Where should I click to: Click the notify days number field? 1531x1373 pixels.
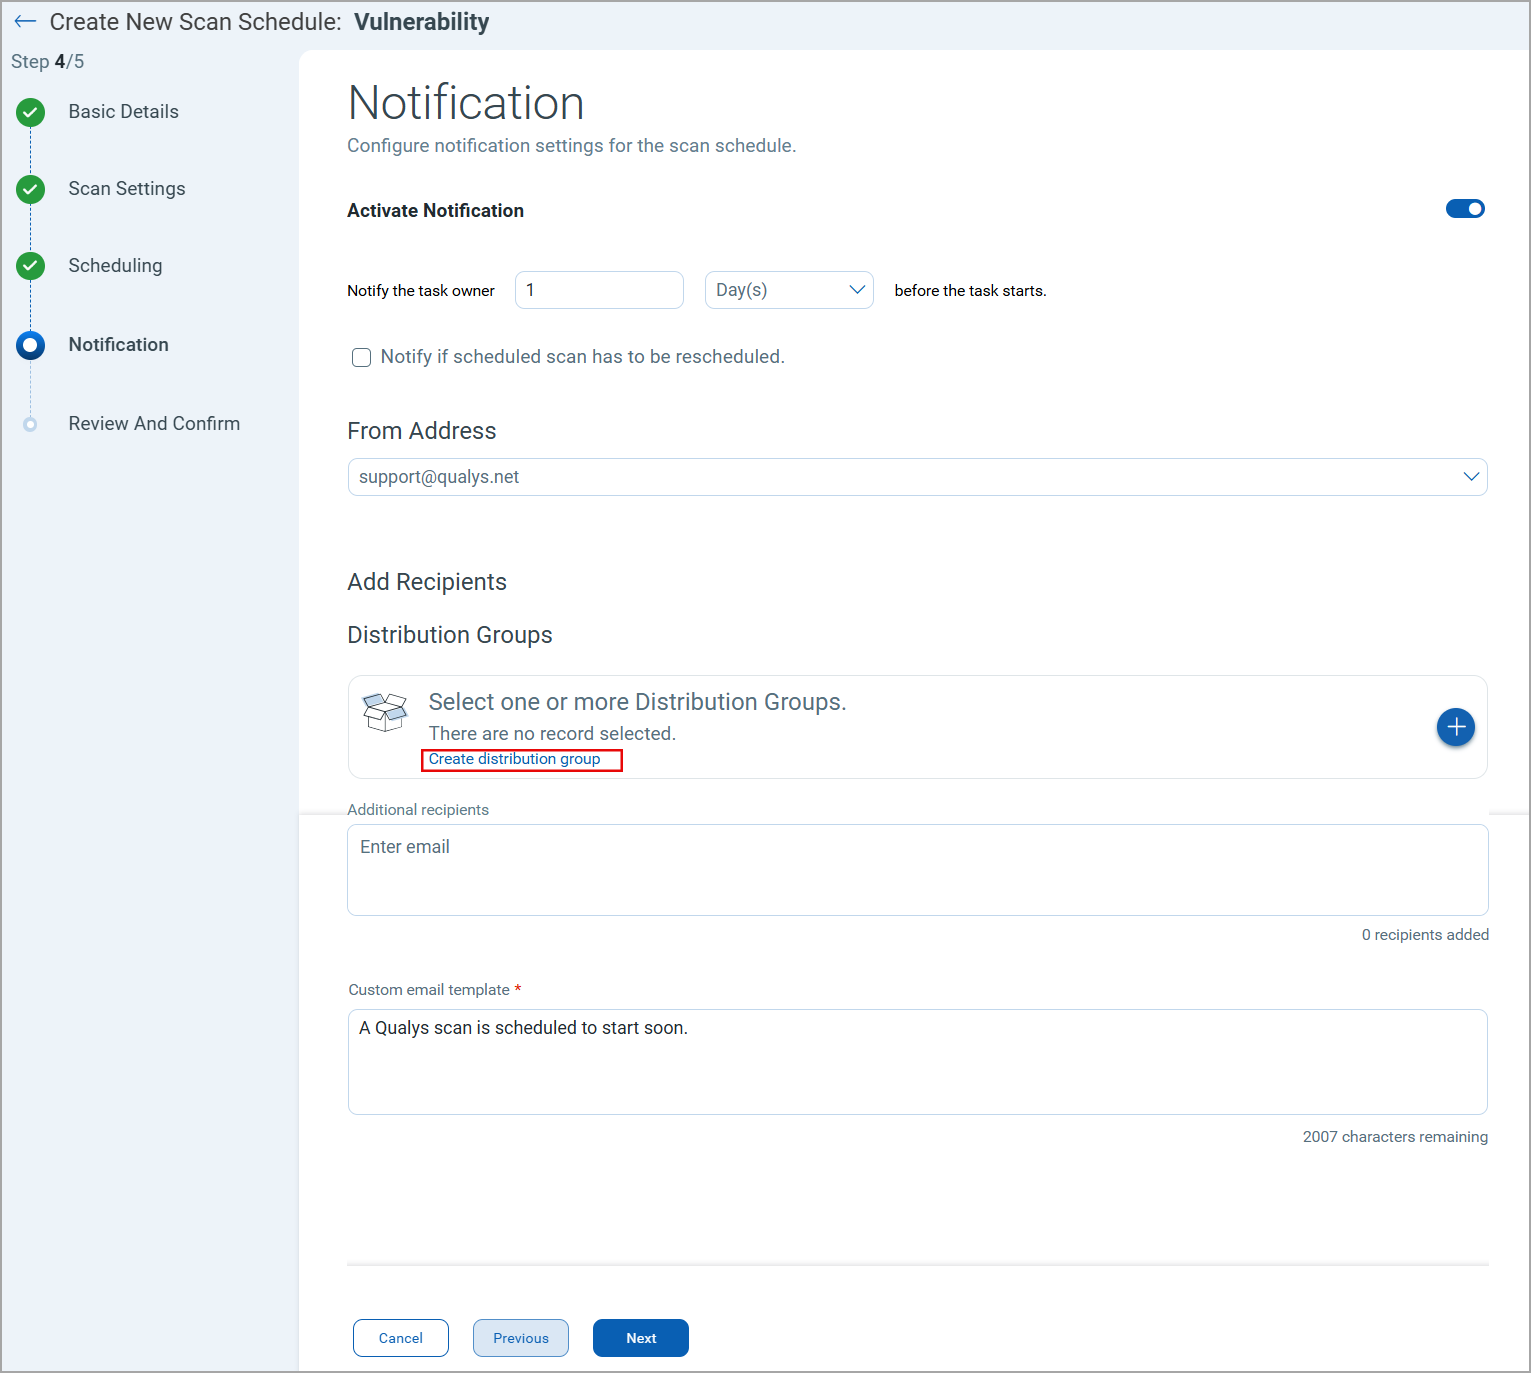(x=598, y=289)
